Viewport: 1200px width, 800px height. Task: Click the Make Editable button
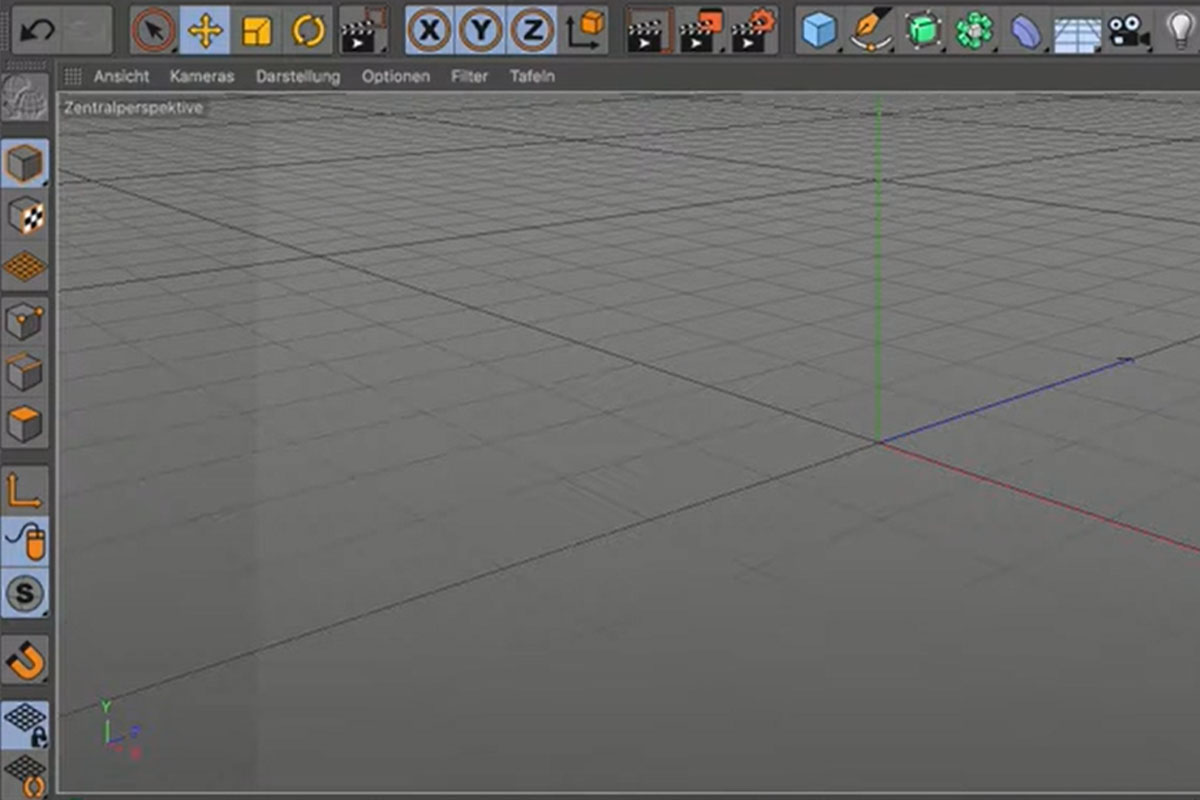click(25, 97)
